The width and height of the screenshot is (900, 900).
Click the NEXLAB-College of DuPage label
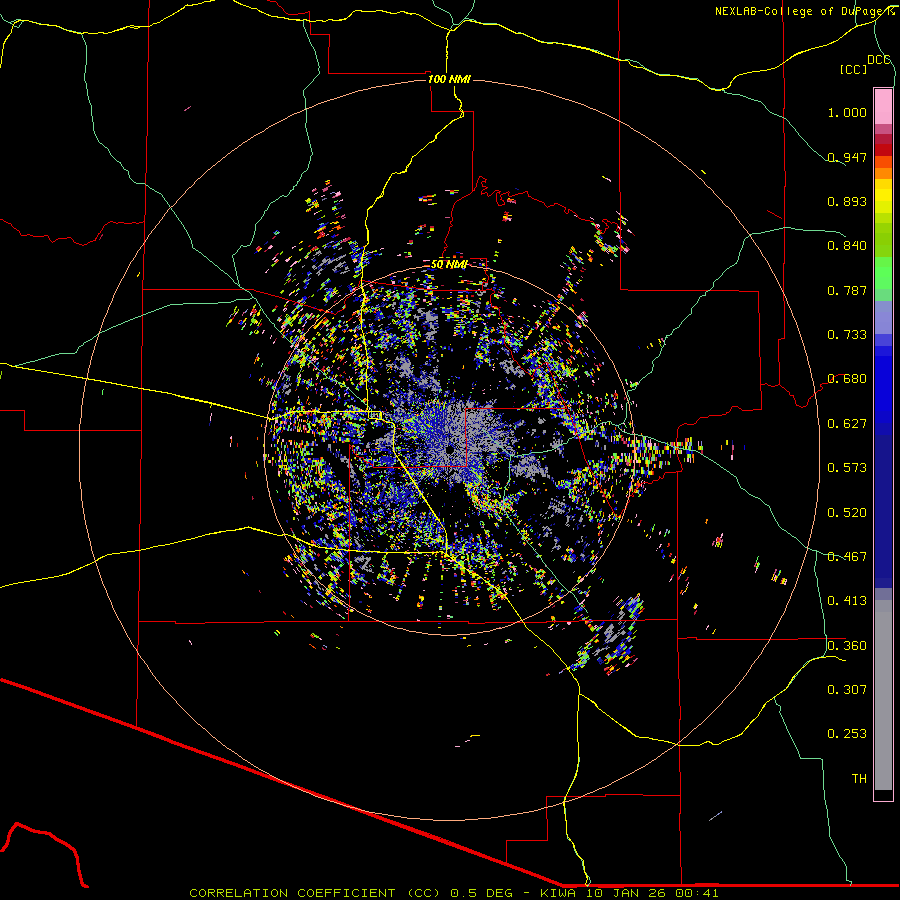(801, 11)
